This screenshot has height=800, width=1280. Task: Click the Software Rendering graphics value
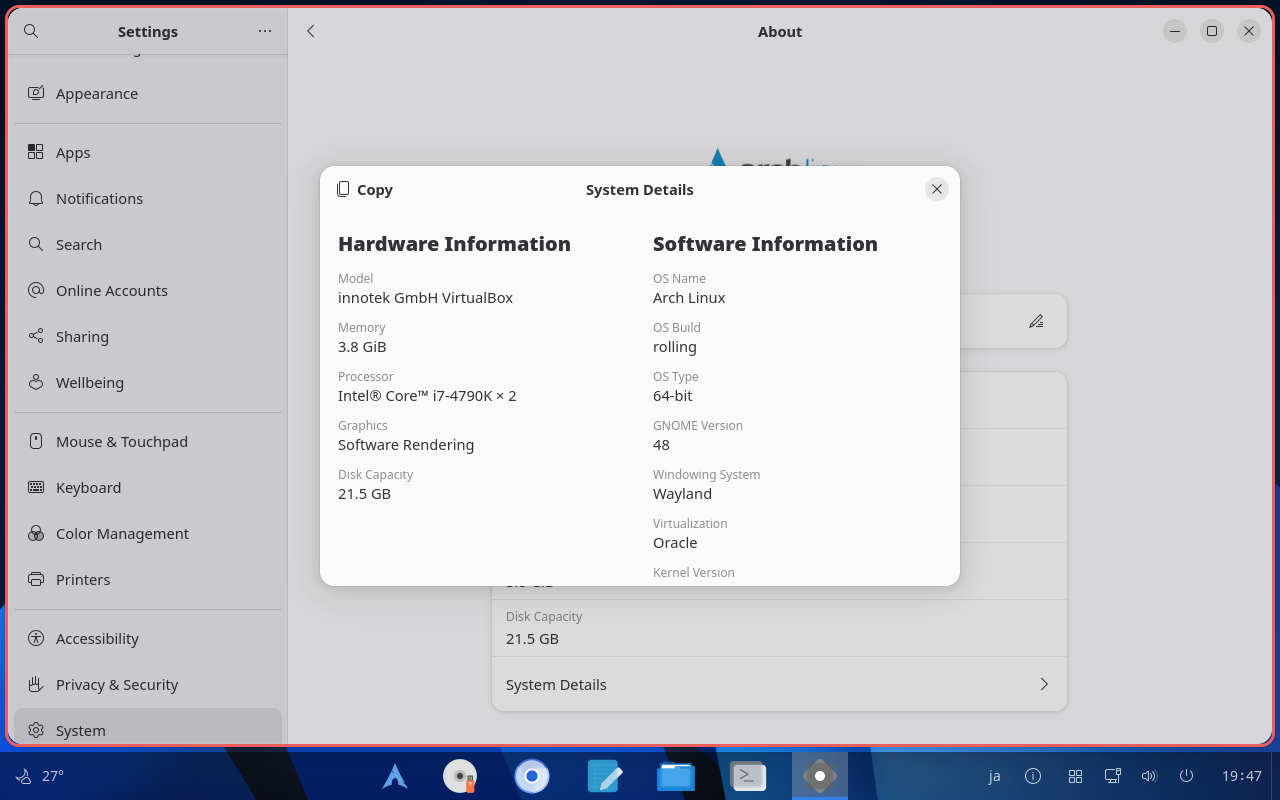coord(406,445)
